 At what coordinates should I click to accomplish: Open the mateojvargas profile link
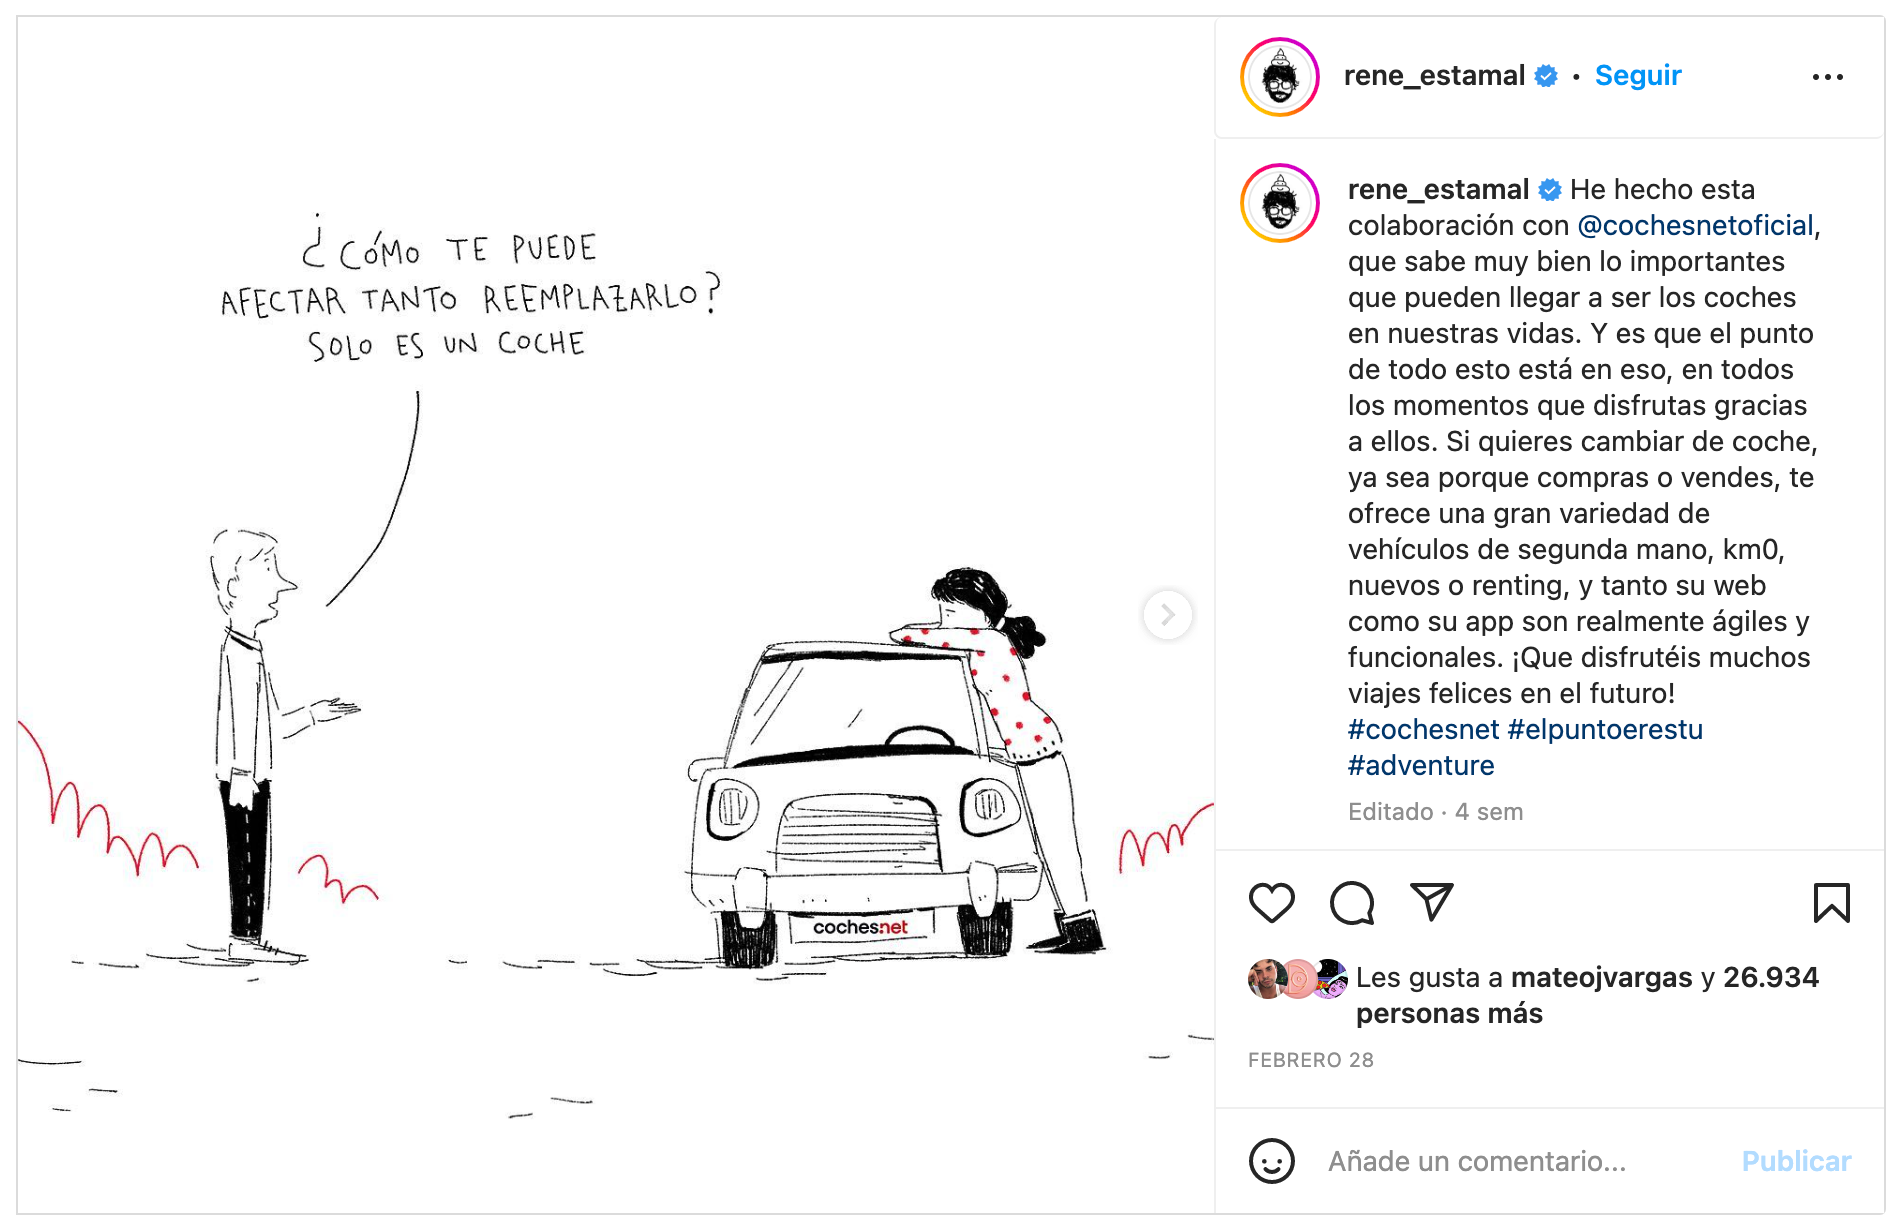[x=1601, y=977]
